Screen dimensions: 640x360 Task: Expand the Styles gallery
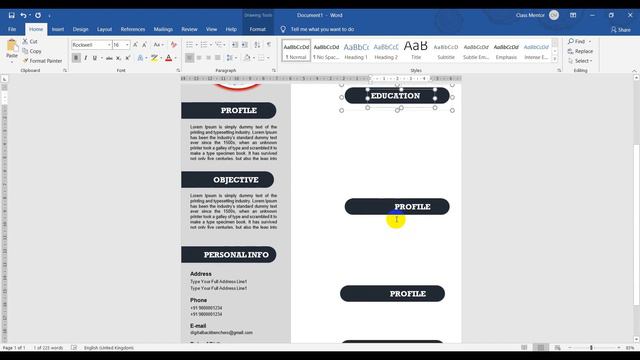[555, 59]
